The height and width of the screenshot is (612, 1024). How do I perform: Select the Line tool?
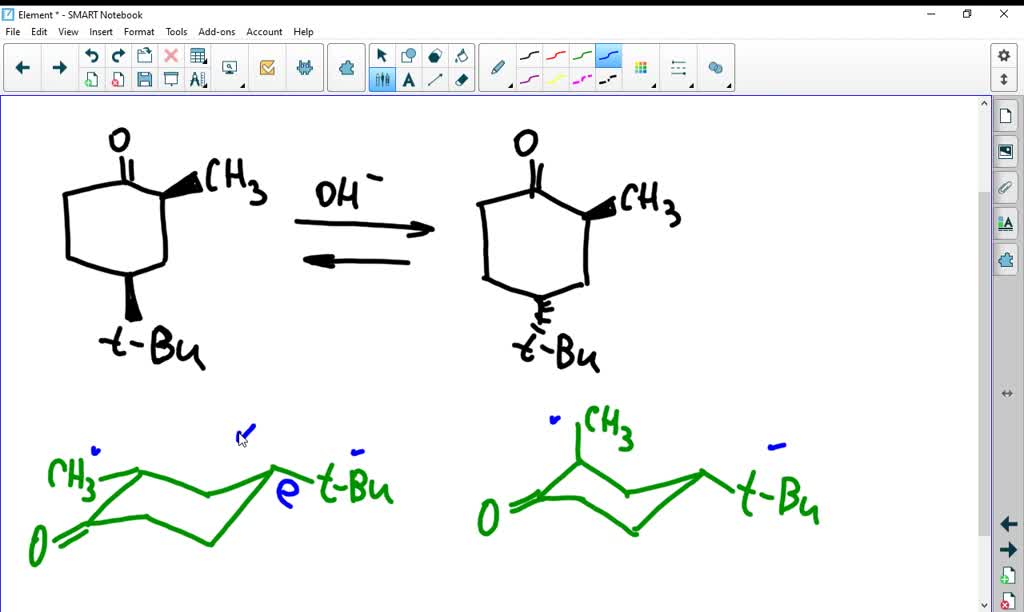[434, 80]
